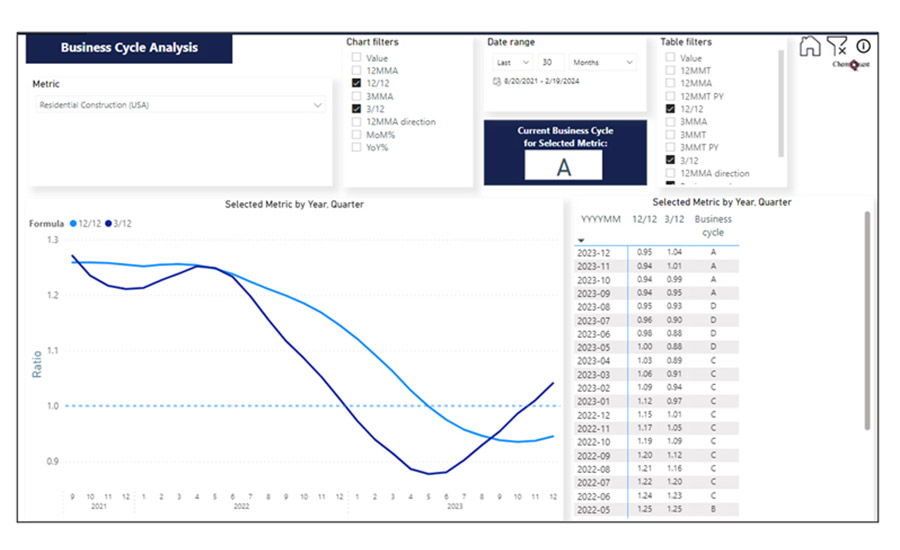Click the clear filters funnel icon
This screenshot has height=550, width=900.
click(837, 46)
